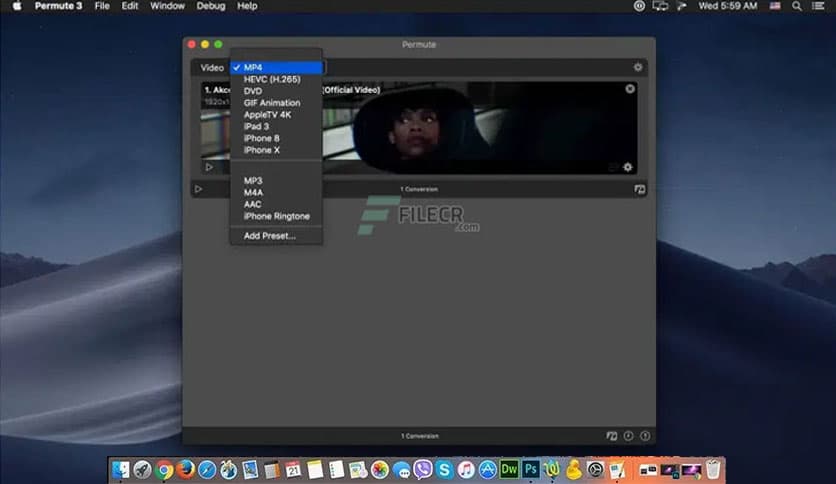This screenshot has height=484, width=836.
Task: Click the info icon in the bottom bar
Action: click(645, 436)
